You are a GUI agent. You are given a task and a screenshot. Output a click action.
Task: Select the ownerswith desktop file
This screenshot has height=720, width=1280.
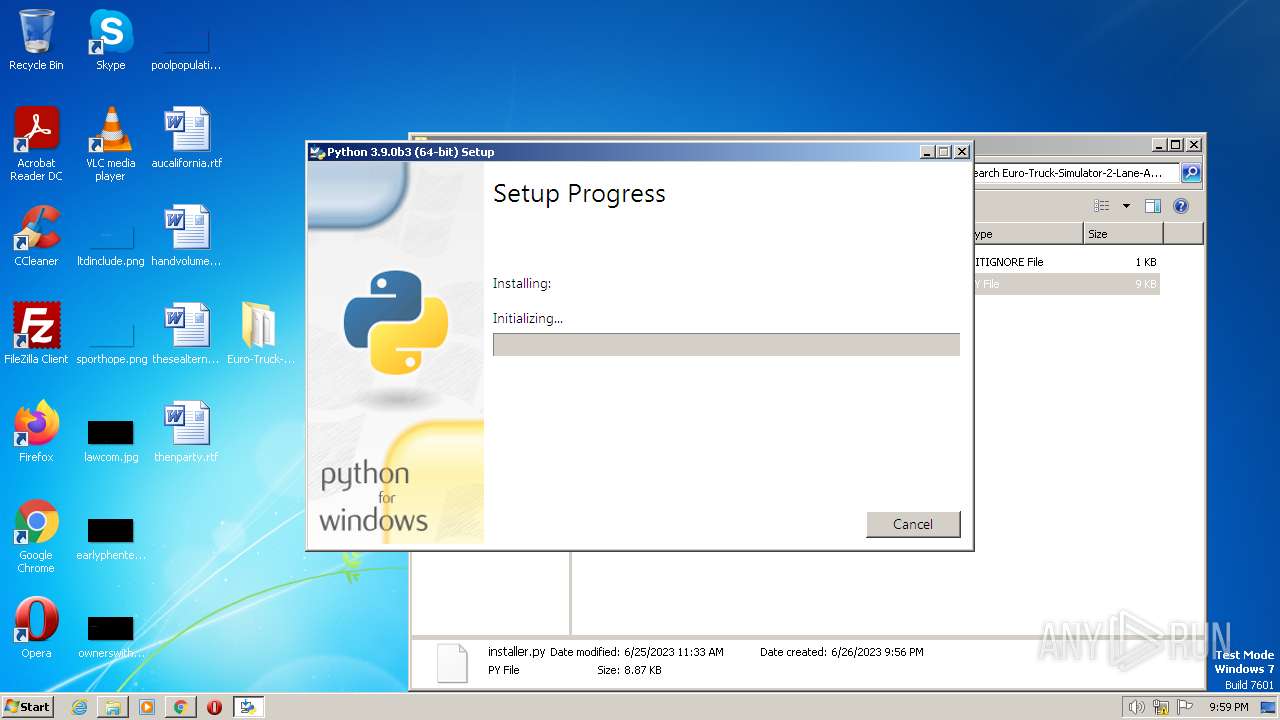point(110,637)
